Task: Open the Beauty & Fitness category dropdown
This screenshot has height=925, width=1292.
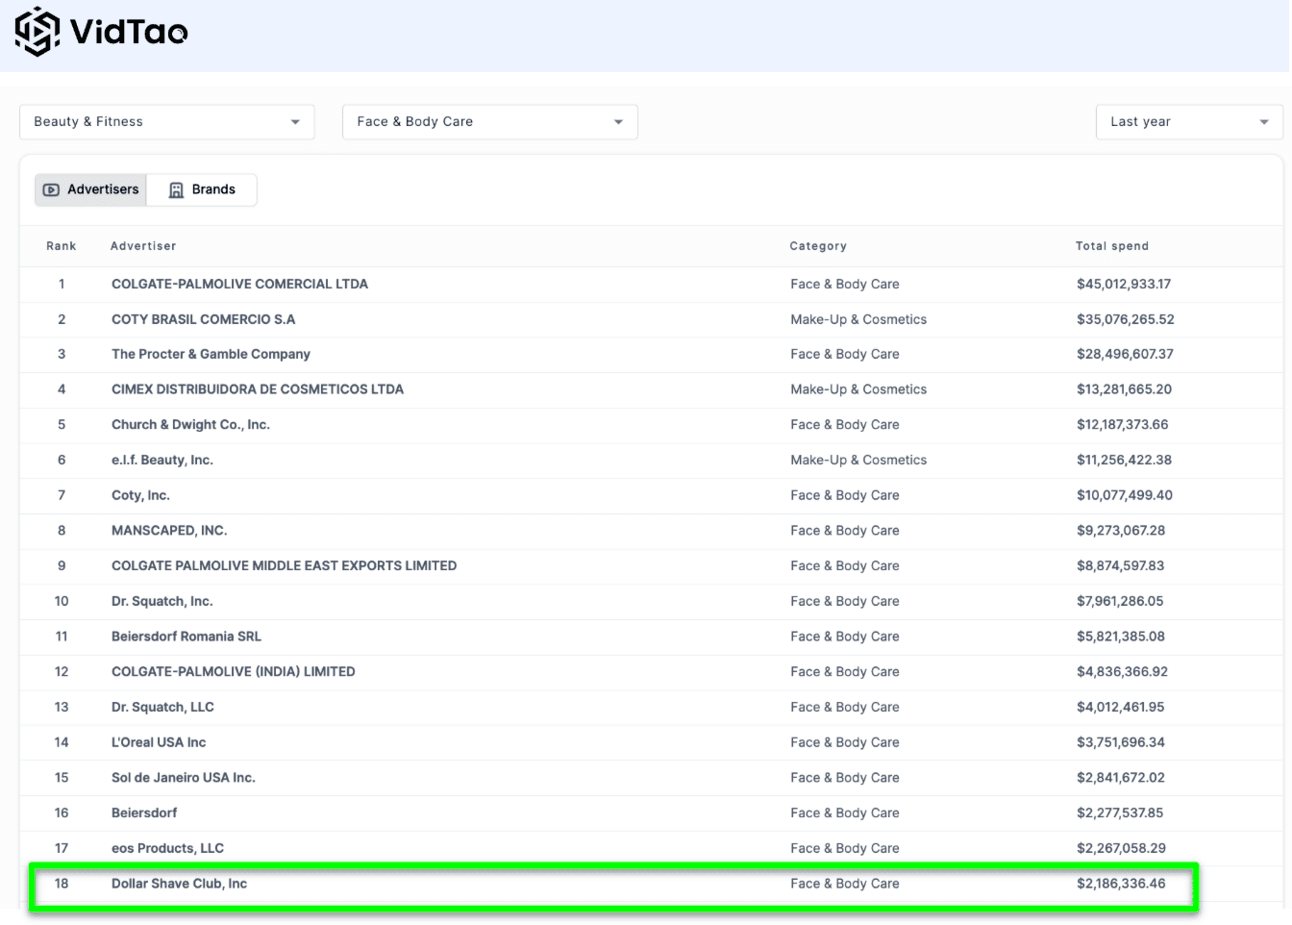Action: point(167,122)
